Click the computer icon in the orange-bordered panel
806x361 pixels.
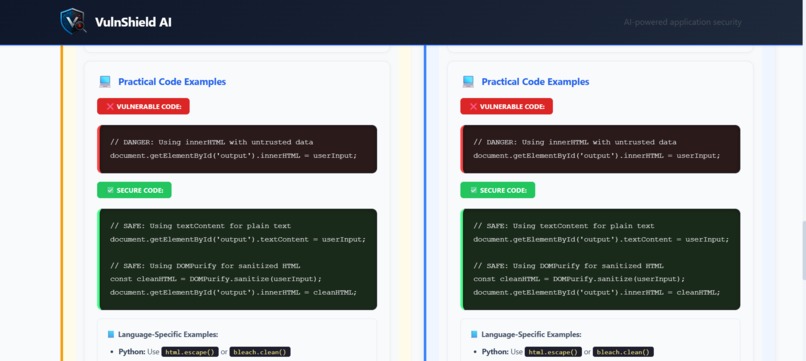(x=105, y=81)
